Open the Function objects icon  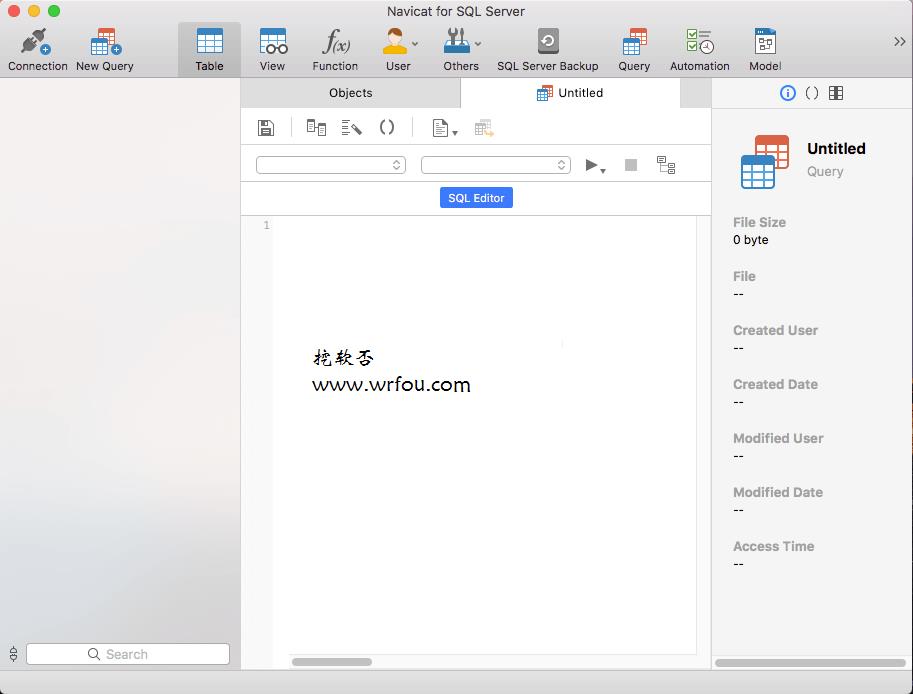(335, 49)
